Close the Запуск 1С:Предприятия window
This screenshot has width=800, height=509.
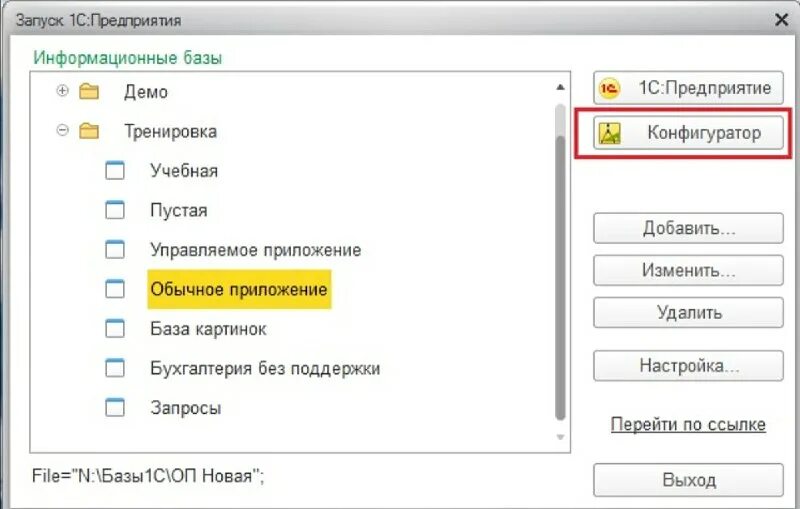[781, 20]
